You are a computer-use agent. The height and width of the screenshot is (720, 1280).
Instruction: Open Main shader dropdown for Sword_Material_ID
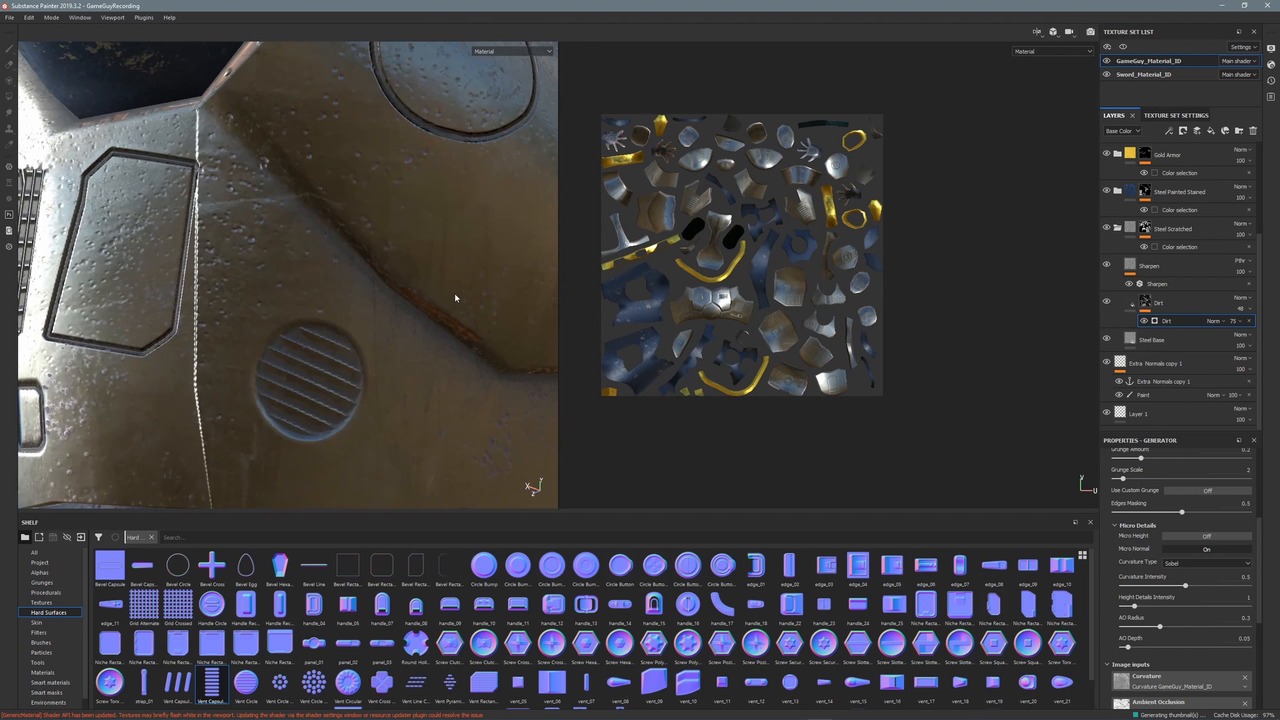[1238, 74]
